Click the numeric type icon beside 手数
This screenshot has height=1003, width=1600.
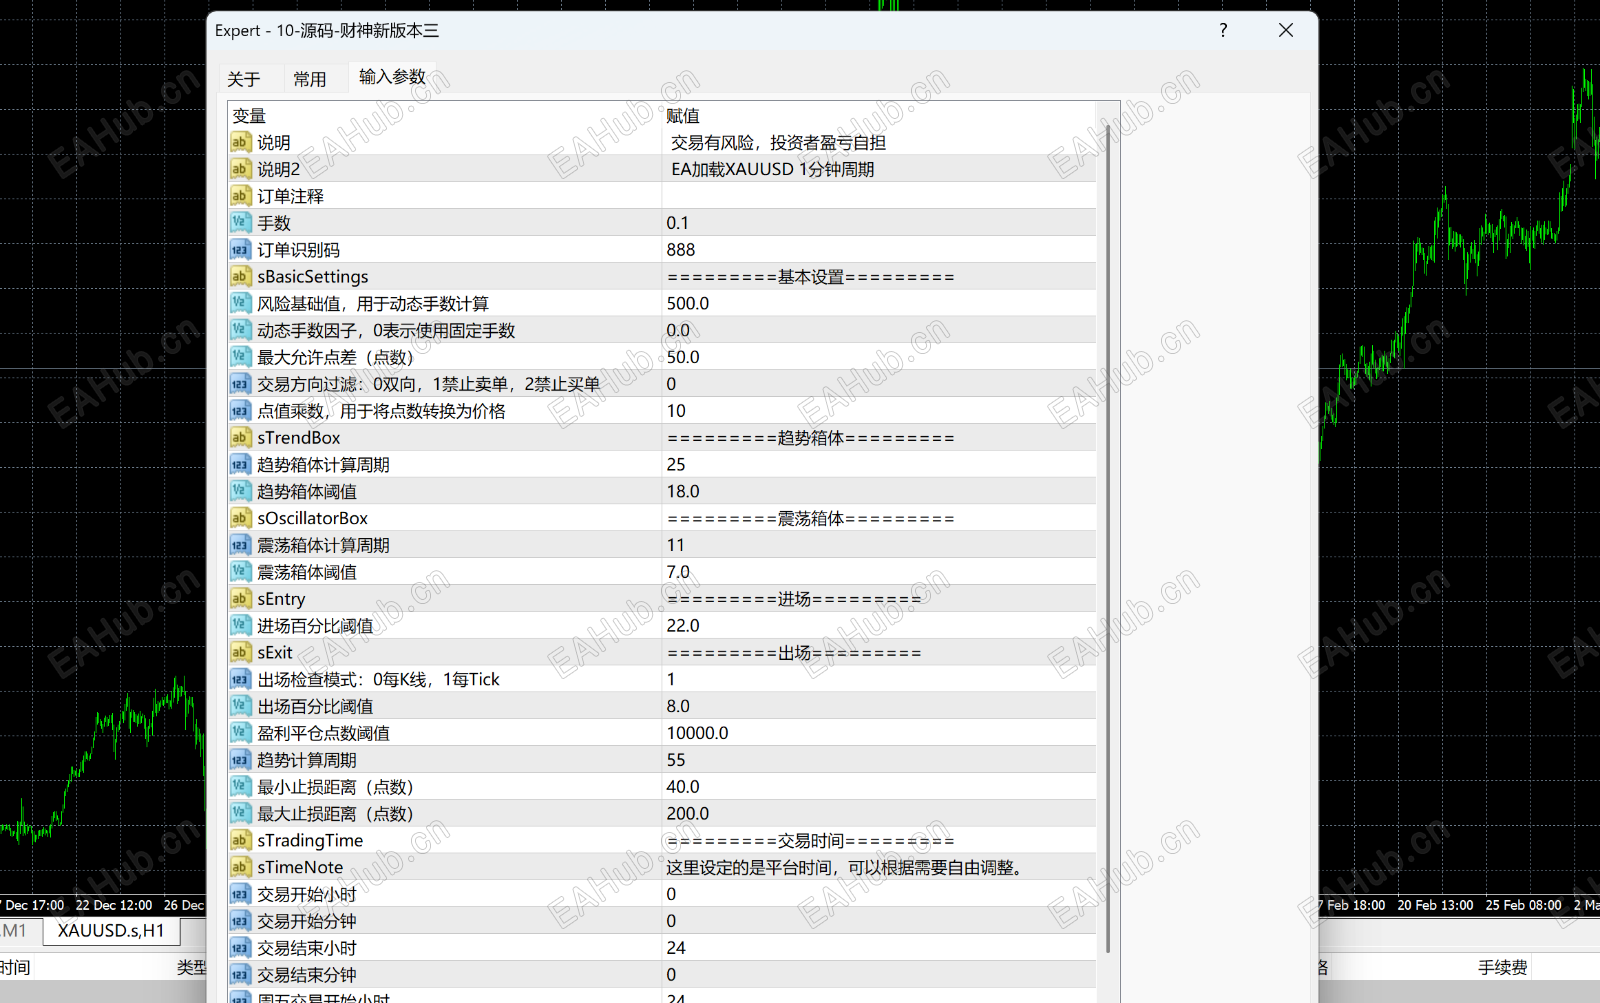pos(240,222)
